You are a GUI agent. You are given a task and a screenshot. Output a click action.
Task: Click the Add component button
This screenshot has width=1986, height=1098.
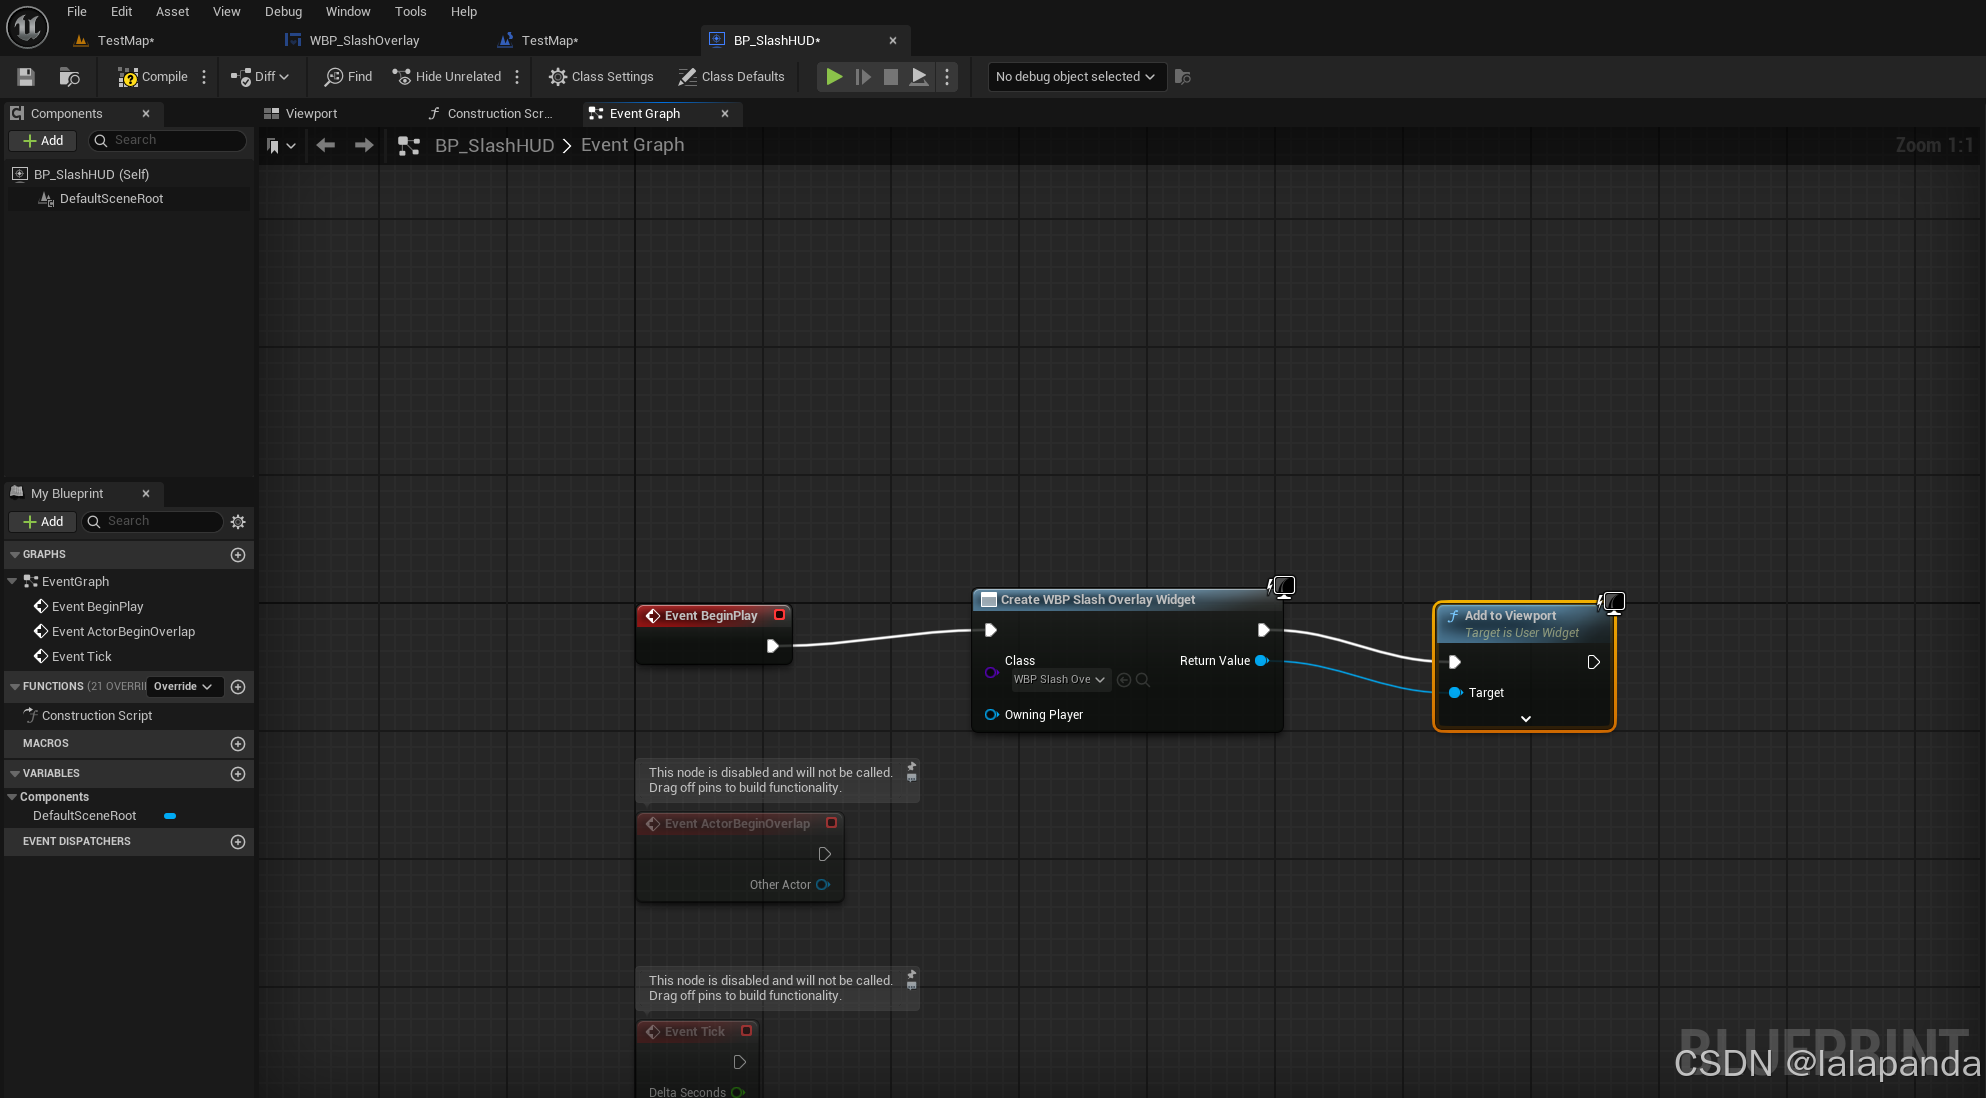(43, 141)
